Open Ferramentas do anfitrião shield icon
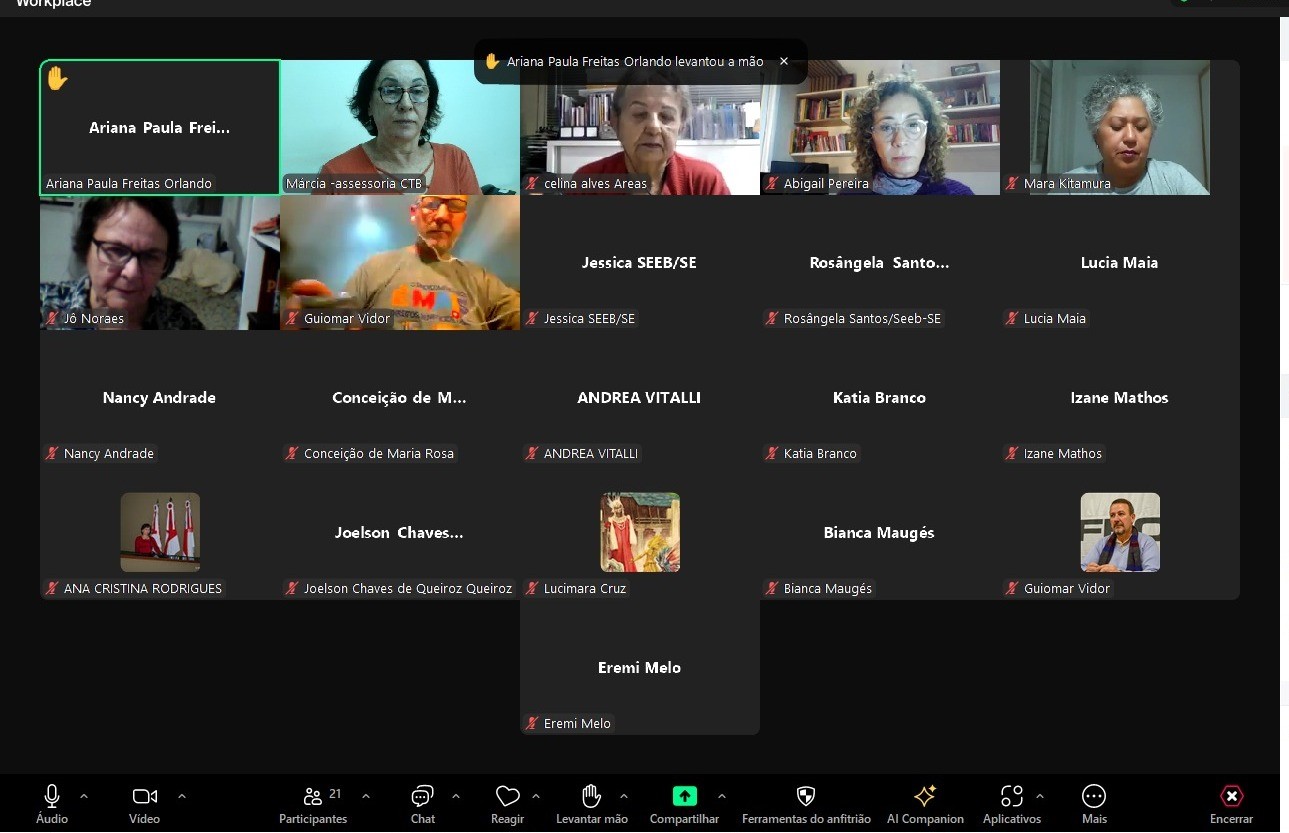Viewport: 1289px width, 833px height. pyautogui.click(x=805, y=797)
